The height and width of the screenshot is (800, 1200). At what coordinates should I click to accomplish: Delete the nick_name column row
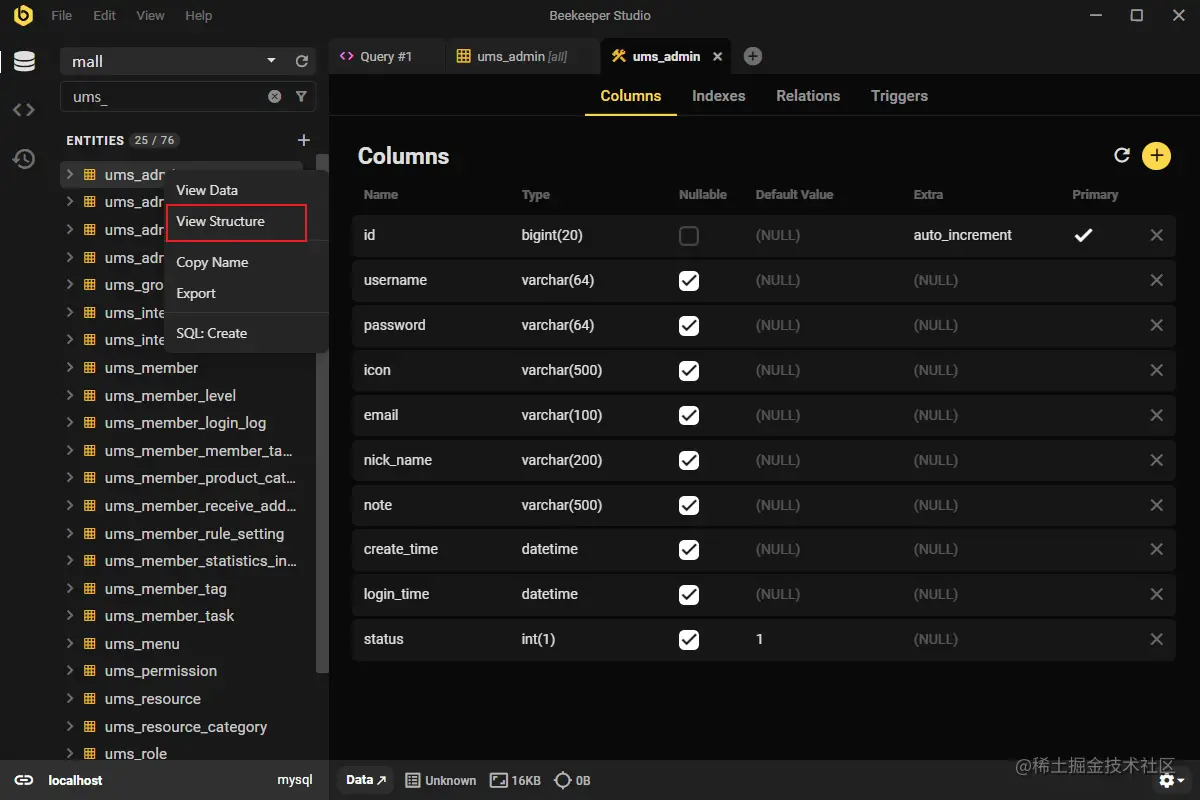(x=1157, y=460)
